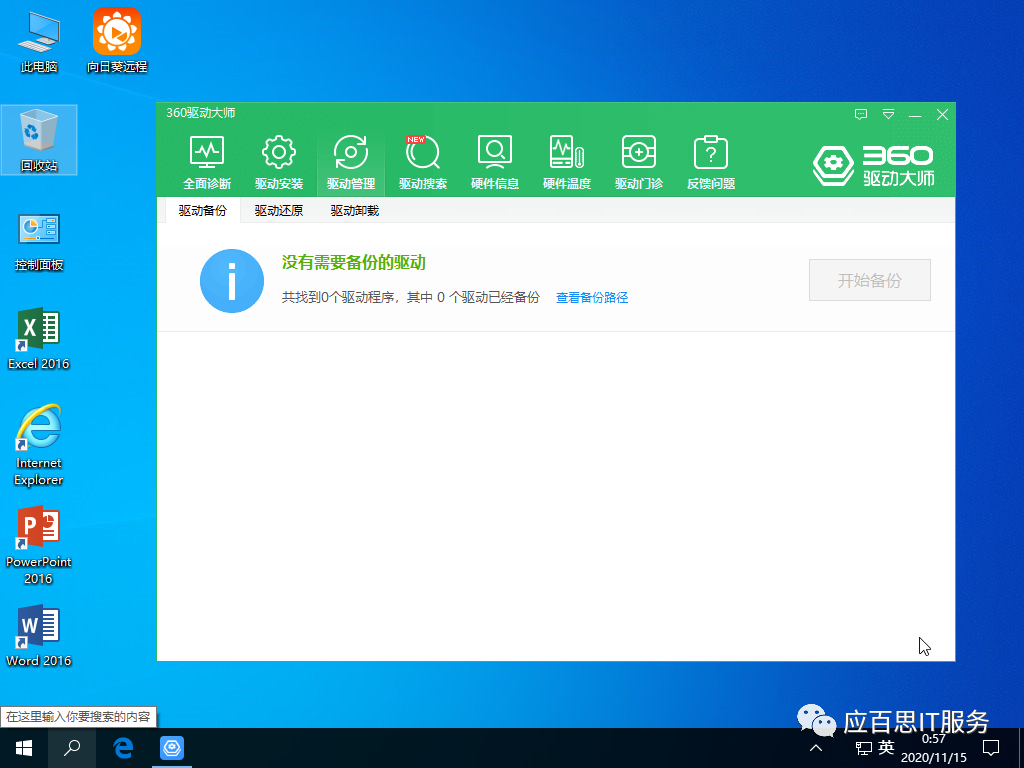This screenshot has height=768, width=1024.
Task: Click the 360驱动大师 logo
Action: pyautogui.click(x=874, y=166)
